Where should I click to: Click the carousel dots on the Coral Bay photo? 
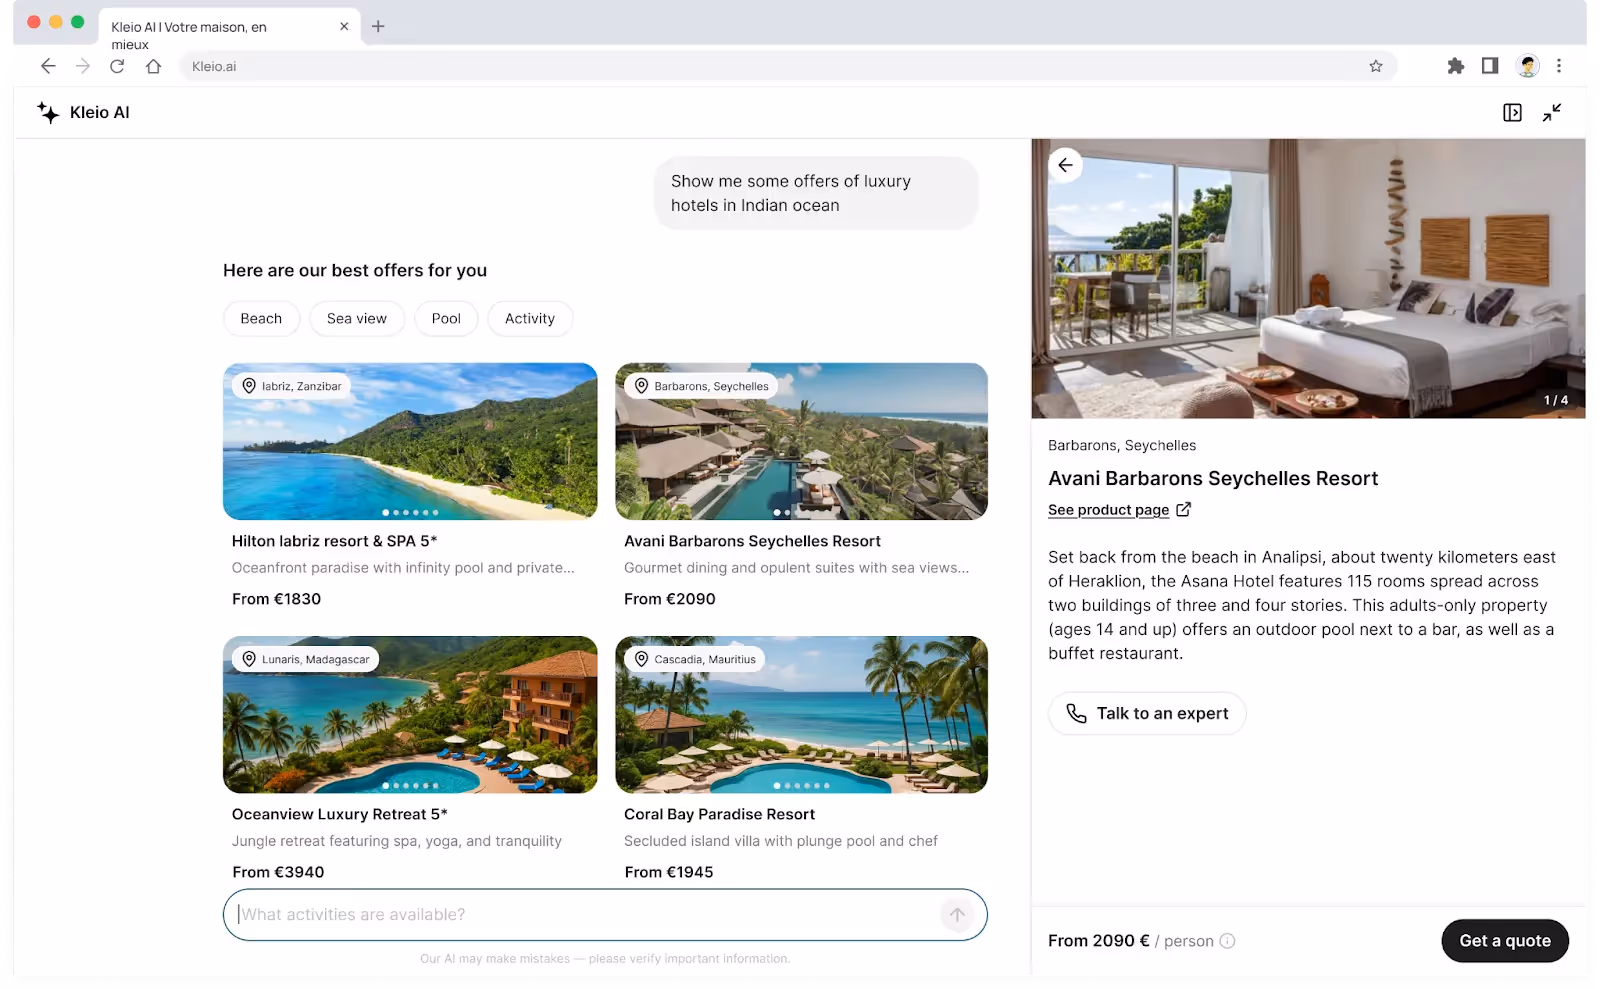[802, 785]
